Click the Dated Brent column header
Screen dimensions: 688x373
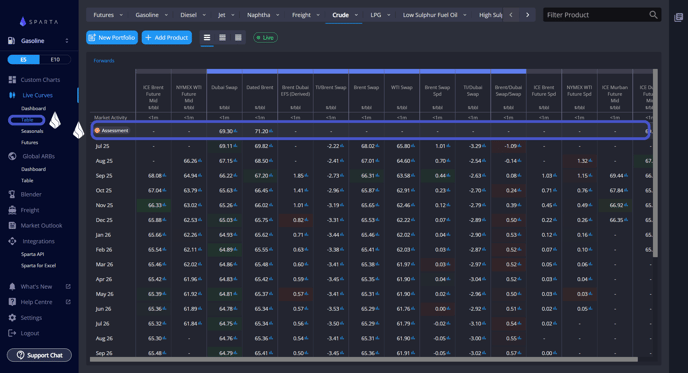click(260, 87)
